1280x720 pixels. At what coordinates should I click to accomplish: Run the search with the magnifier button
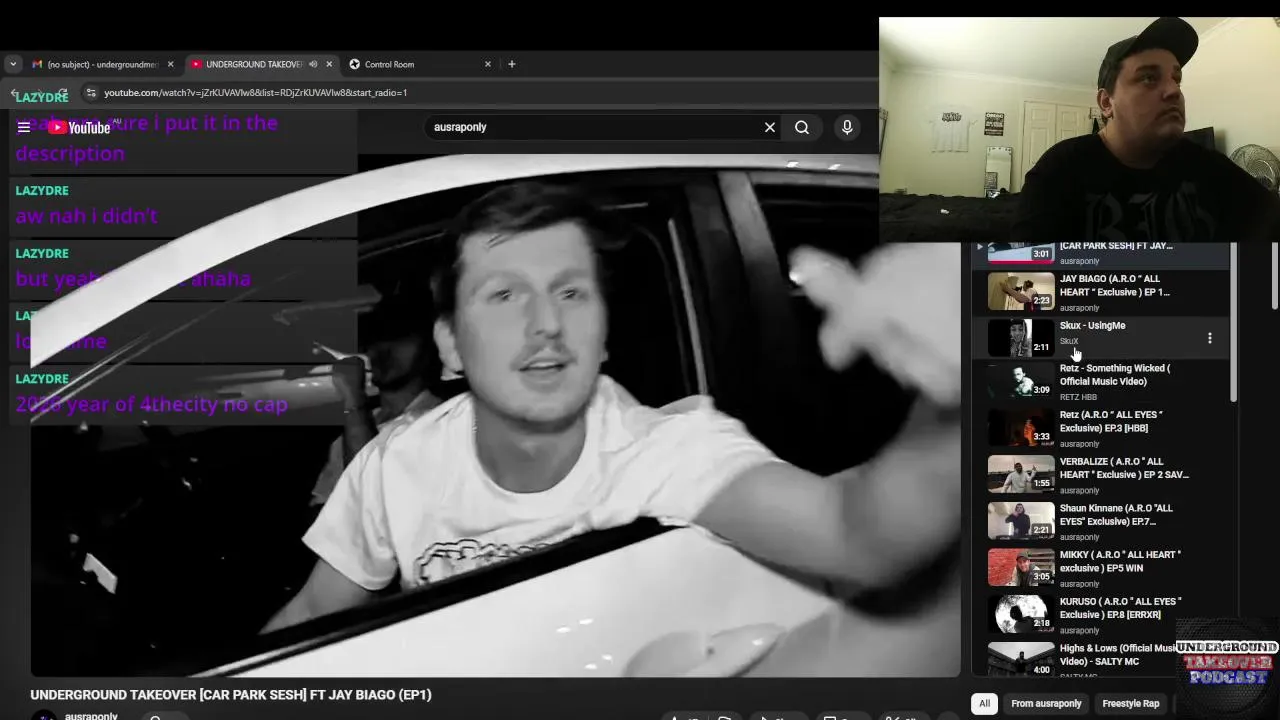pyautogui.click(x=802, y=127)
